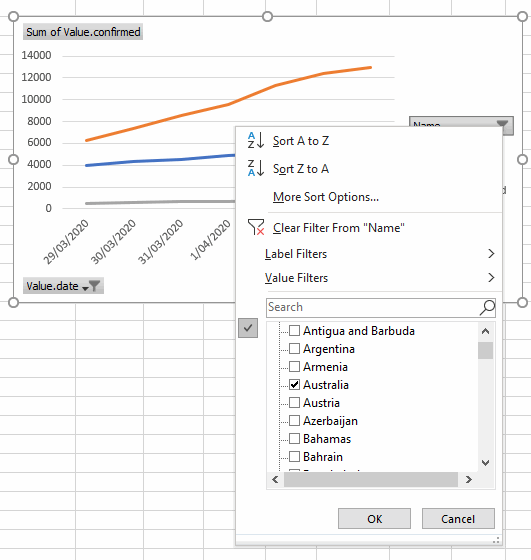Screen dimensions: 531x560
Task: Click the vertical scrollbar thumb in country list
Action: point(485,350)
